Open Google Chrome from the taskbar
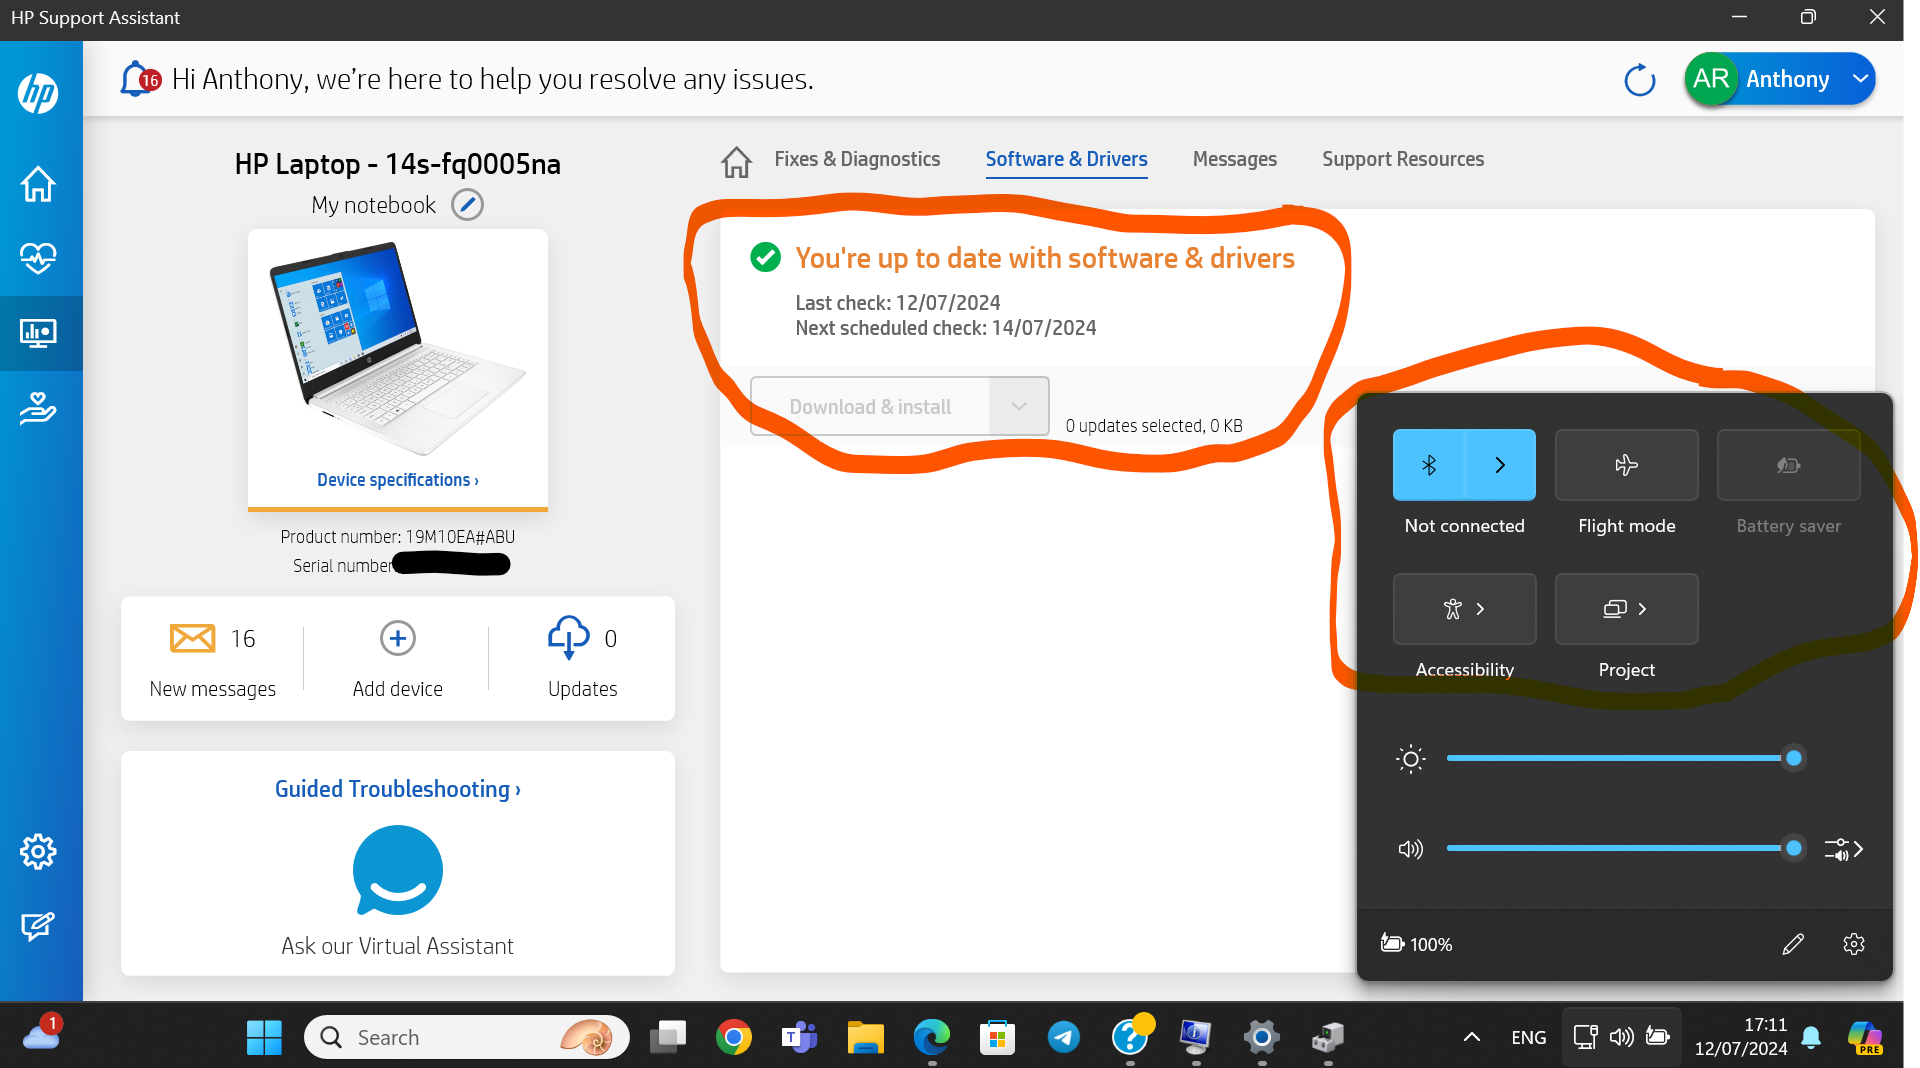The width and height of the screenshot is (1920, 1068). pyautogui.click(x=733, y=1037)
